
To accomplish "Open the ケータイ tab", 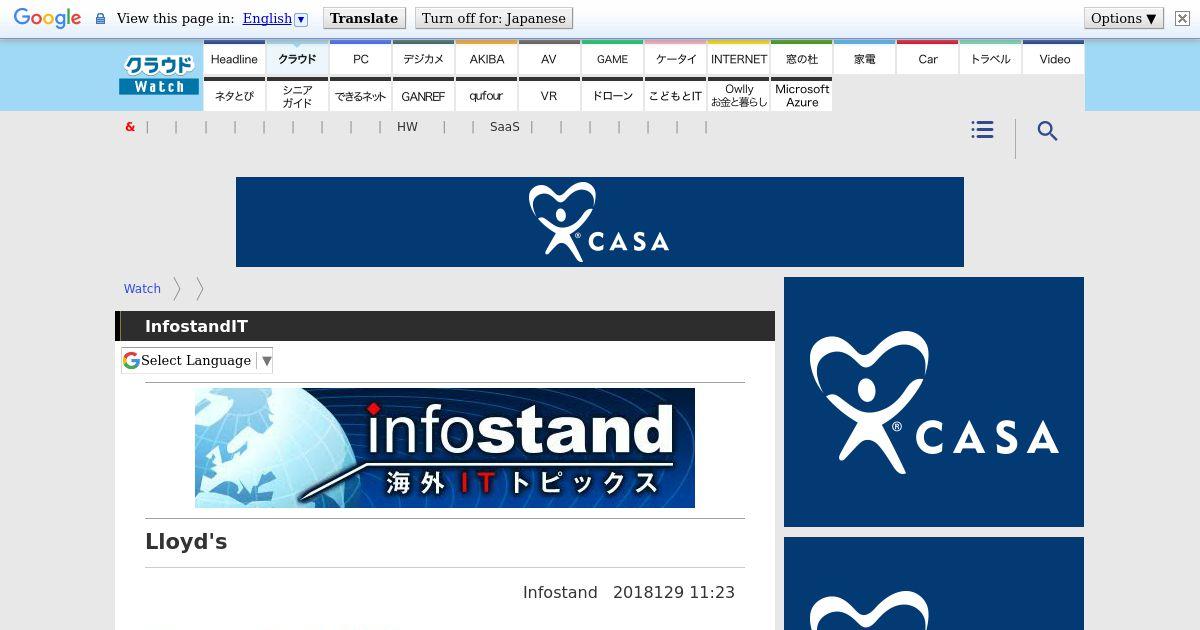I will point(675,58).
